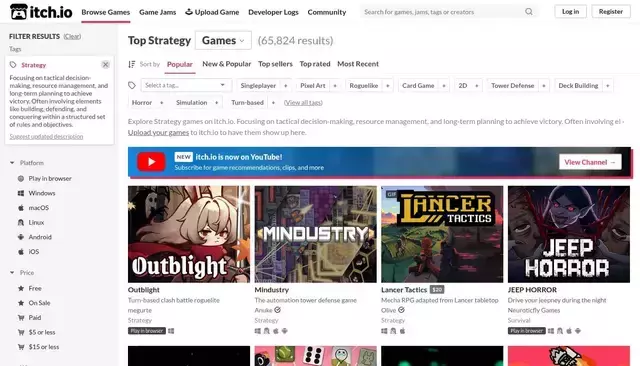Click the search games input field
This screenshot has height=366, width=640.
coord(443,12)
